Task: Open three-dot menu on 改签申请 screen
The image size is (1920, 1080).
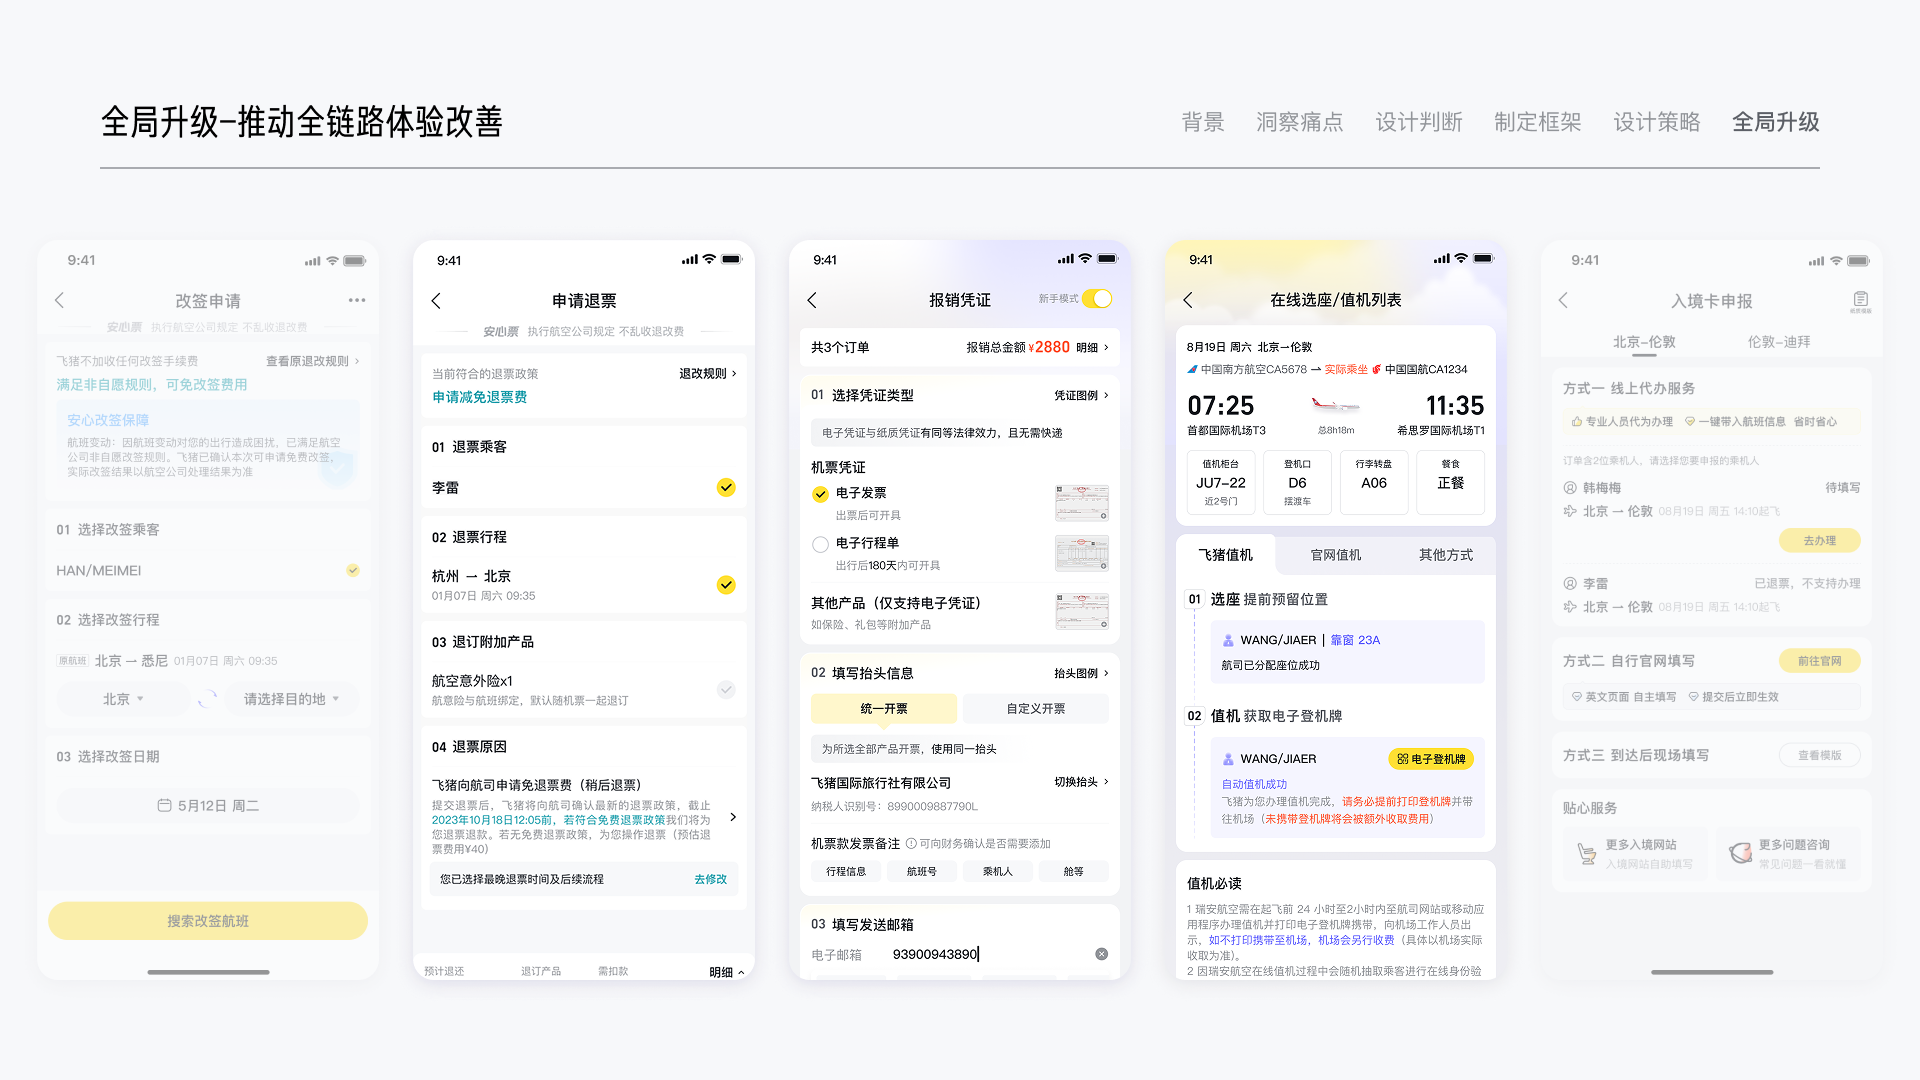Action: click(x=357, y=300)
